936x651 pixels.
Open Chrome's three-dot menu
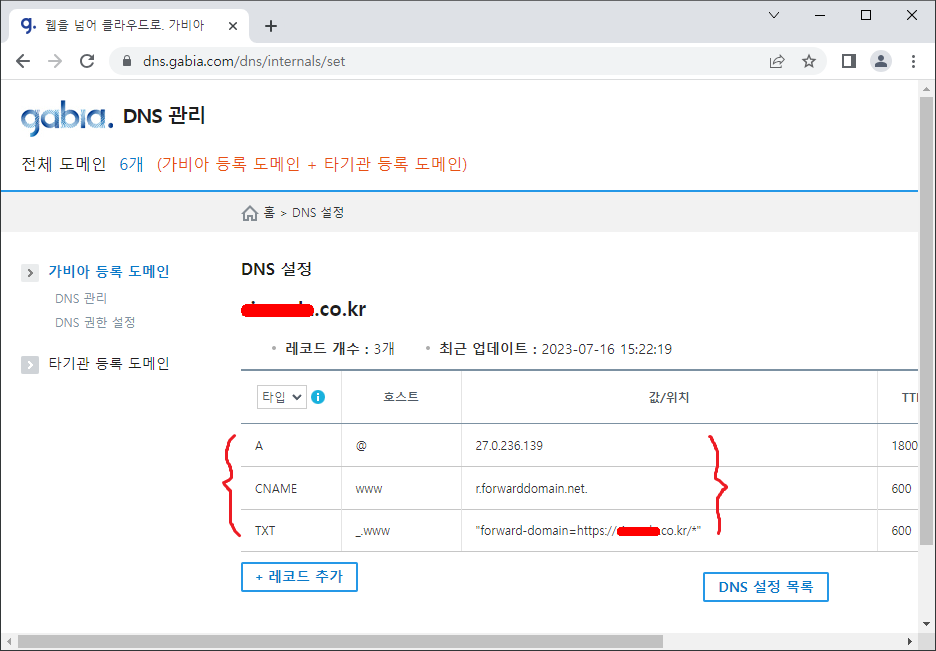pos(913,61)
